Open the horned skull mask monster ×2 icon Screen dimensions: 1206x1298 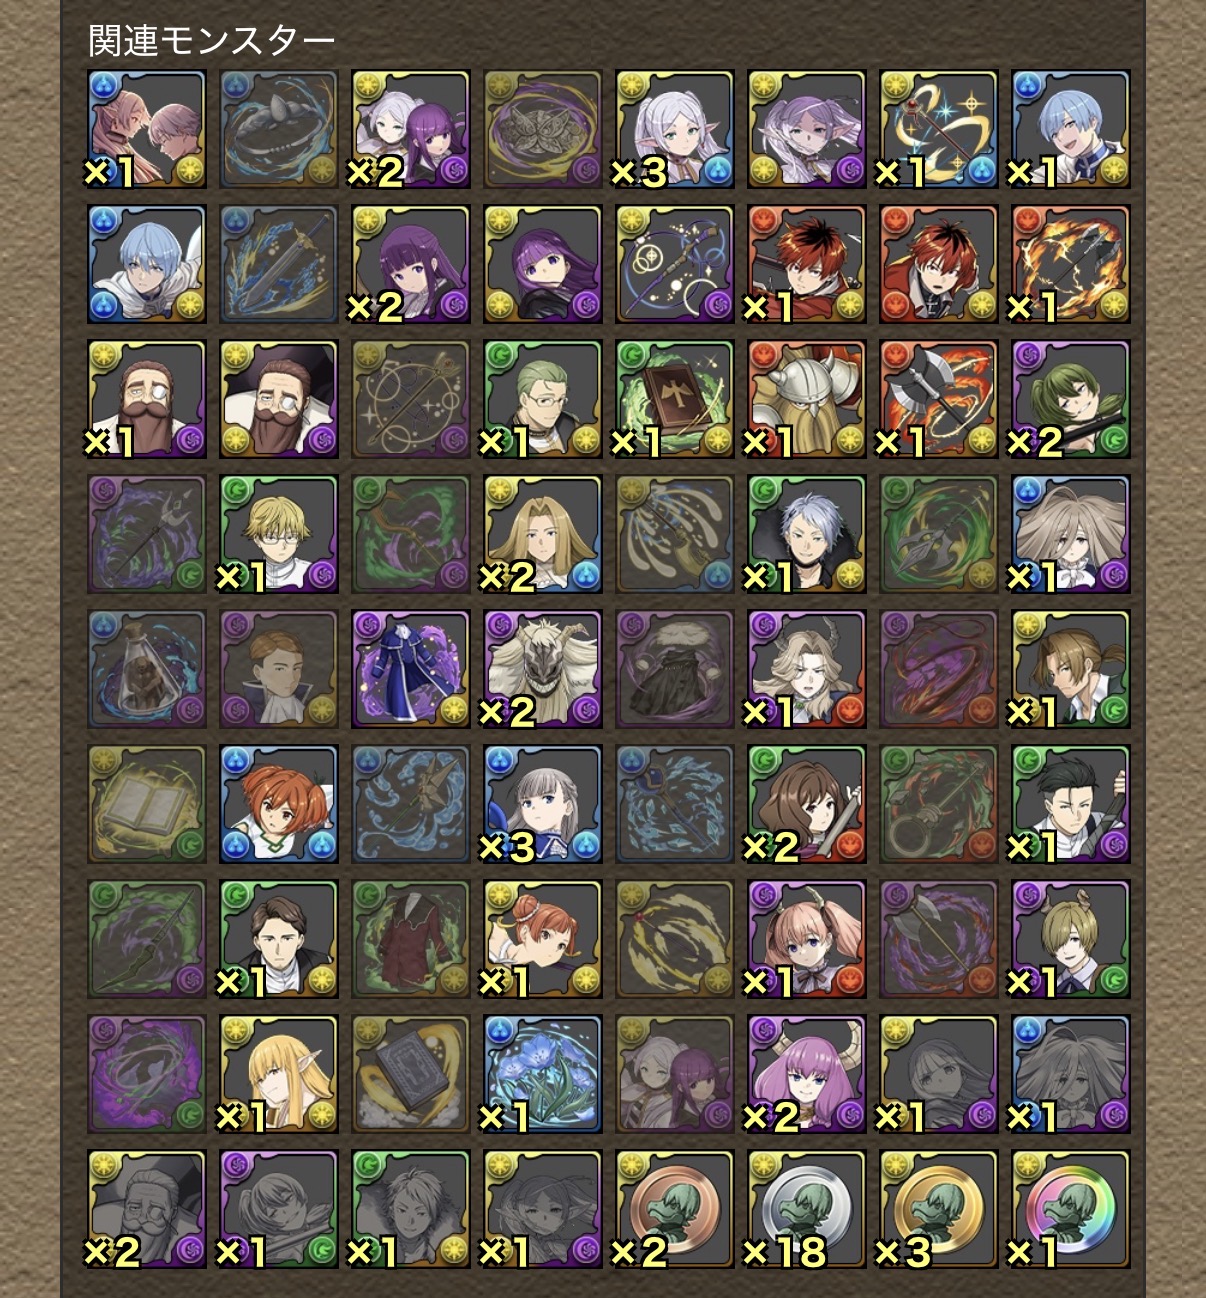pos(542,669)
